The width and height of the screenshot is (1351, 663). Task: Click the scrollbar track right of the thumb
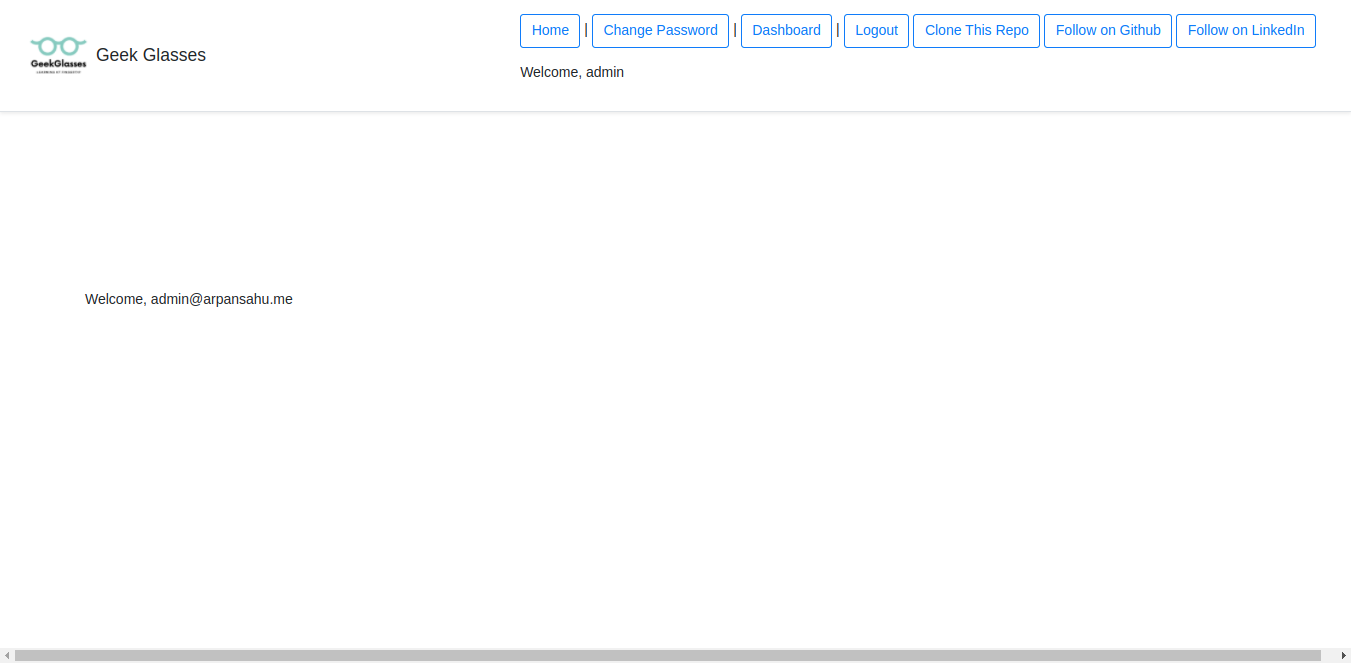point(1328,656)
